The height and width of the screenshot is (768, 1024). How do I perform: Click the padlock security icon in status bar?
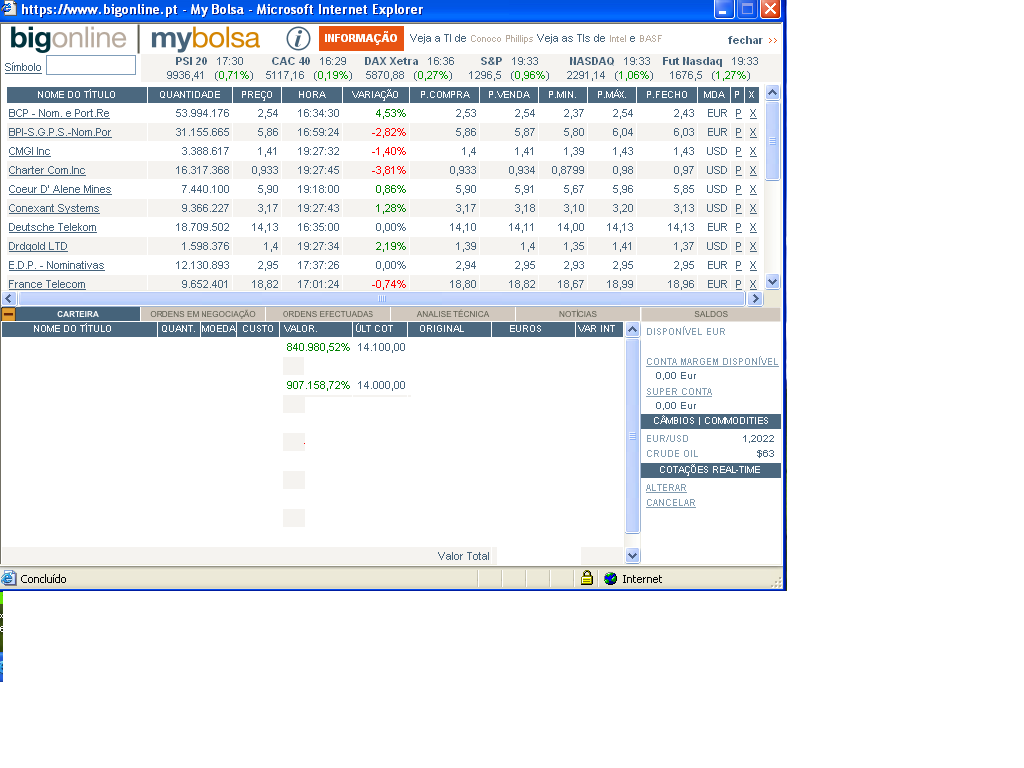(x=586, y=578)
